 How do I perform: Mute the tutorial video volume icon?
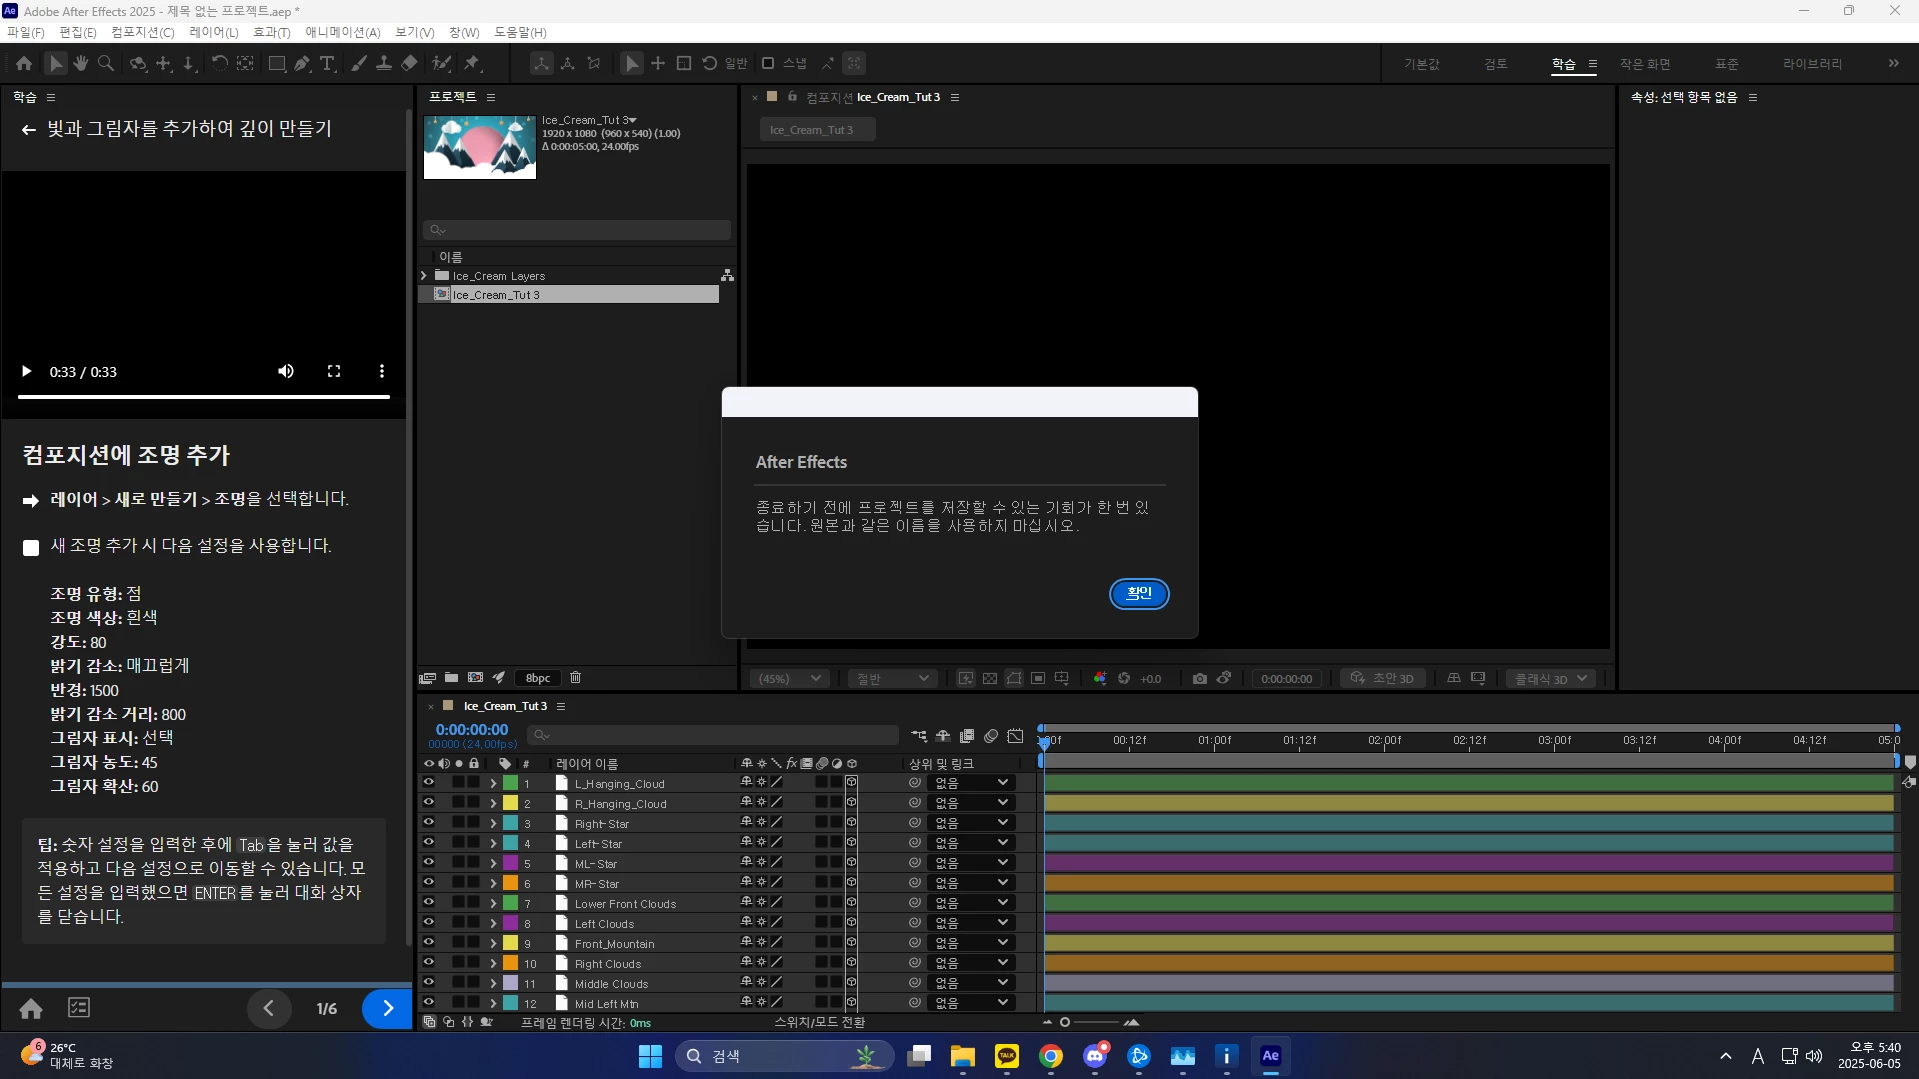coord(286,372)
